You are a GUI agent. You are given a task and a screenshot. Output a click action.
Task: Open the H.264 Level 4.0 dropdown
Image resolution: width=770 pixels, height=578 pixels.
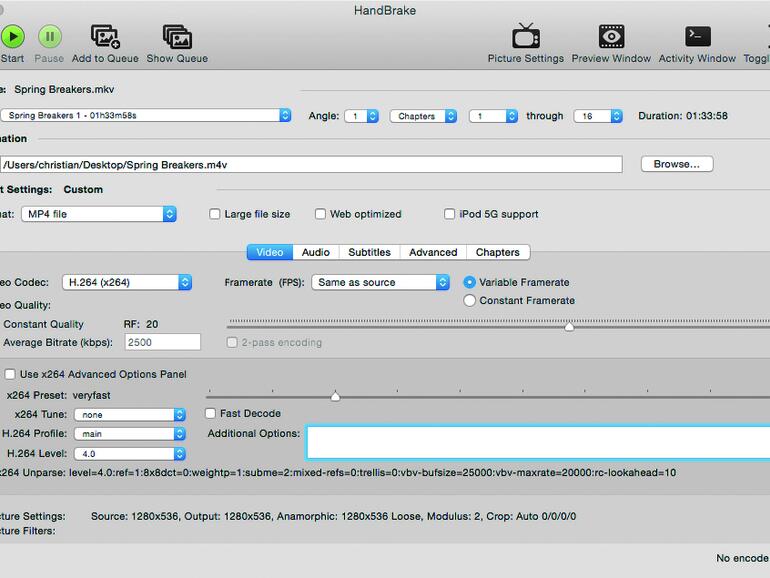point(130,454)
